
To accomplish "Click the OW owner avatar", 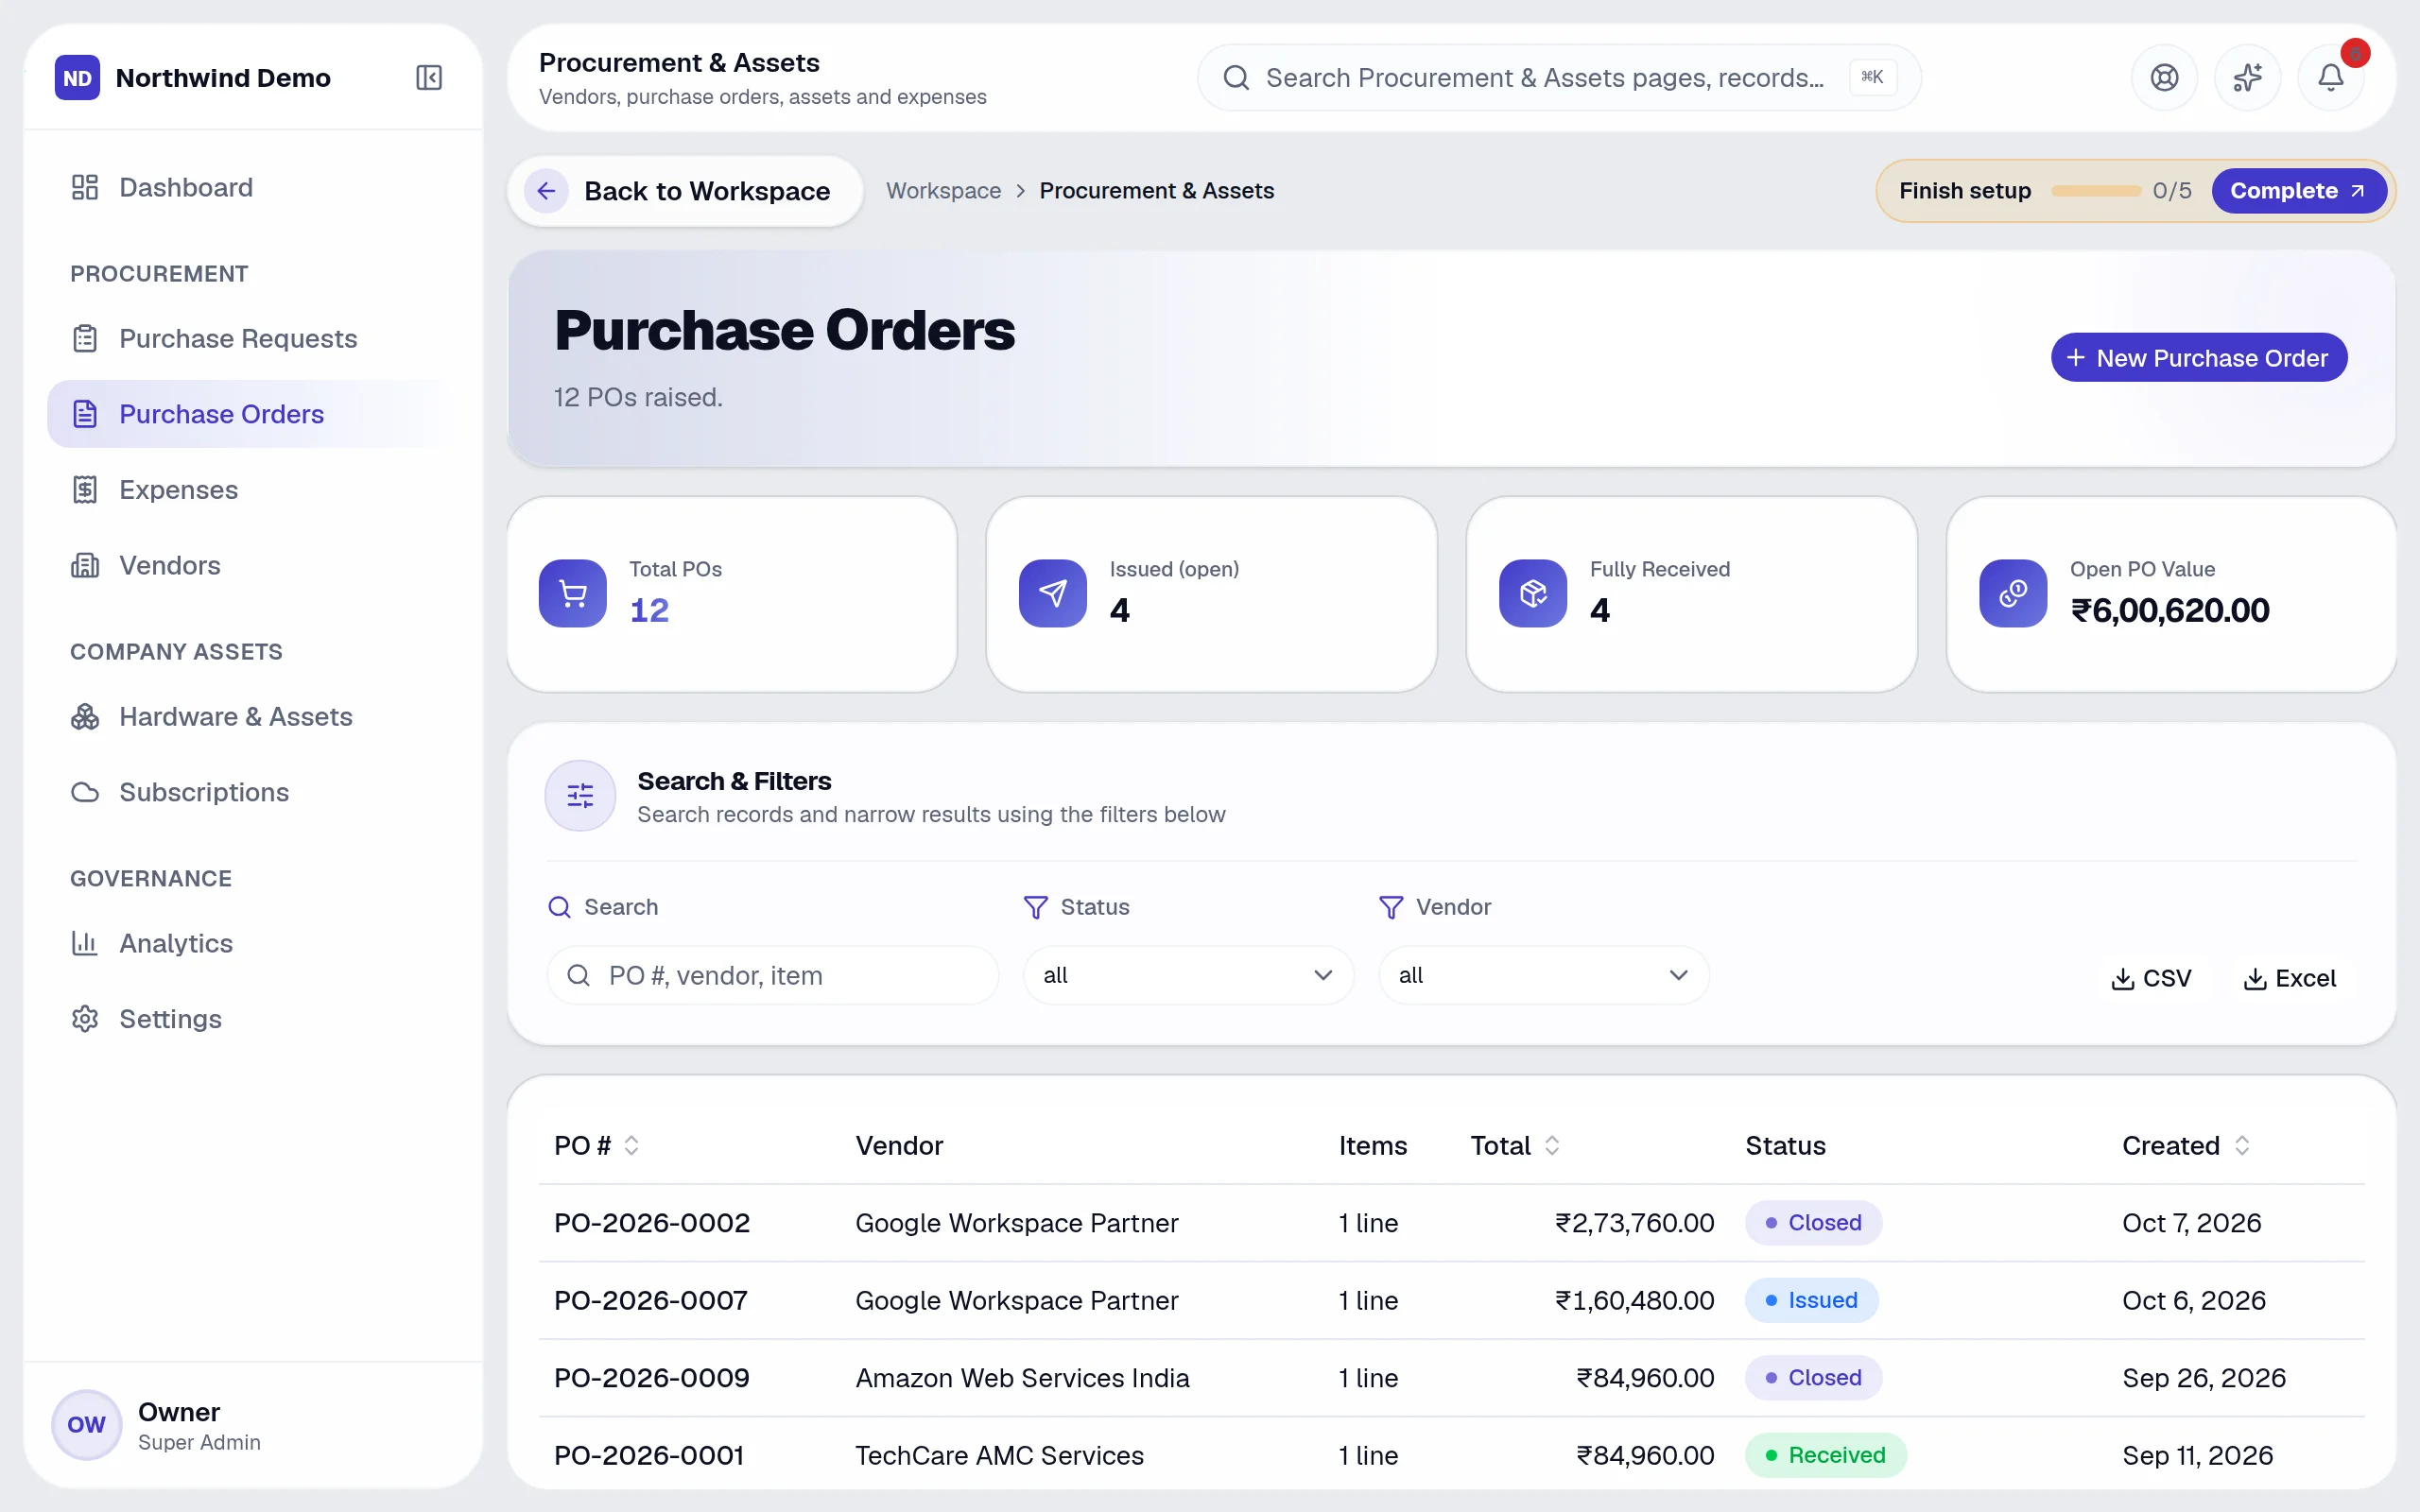I will coord(87,1425).
